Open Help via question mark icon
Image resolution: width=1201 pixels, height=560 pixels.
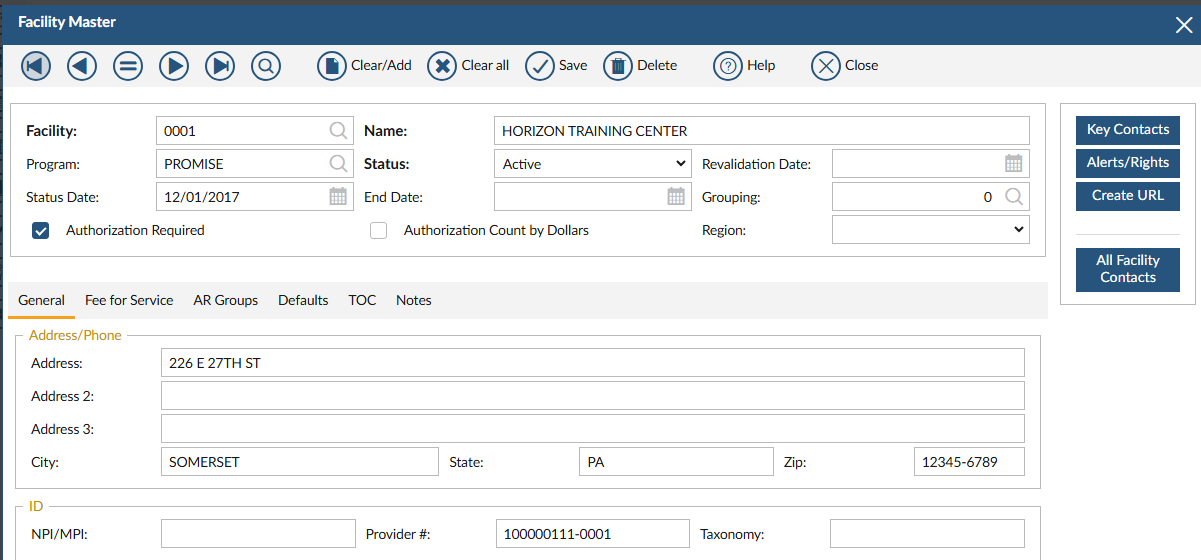coord(728,66)
